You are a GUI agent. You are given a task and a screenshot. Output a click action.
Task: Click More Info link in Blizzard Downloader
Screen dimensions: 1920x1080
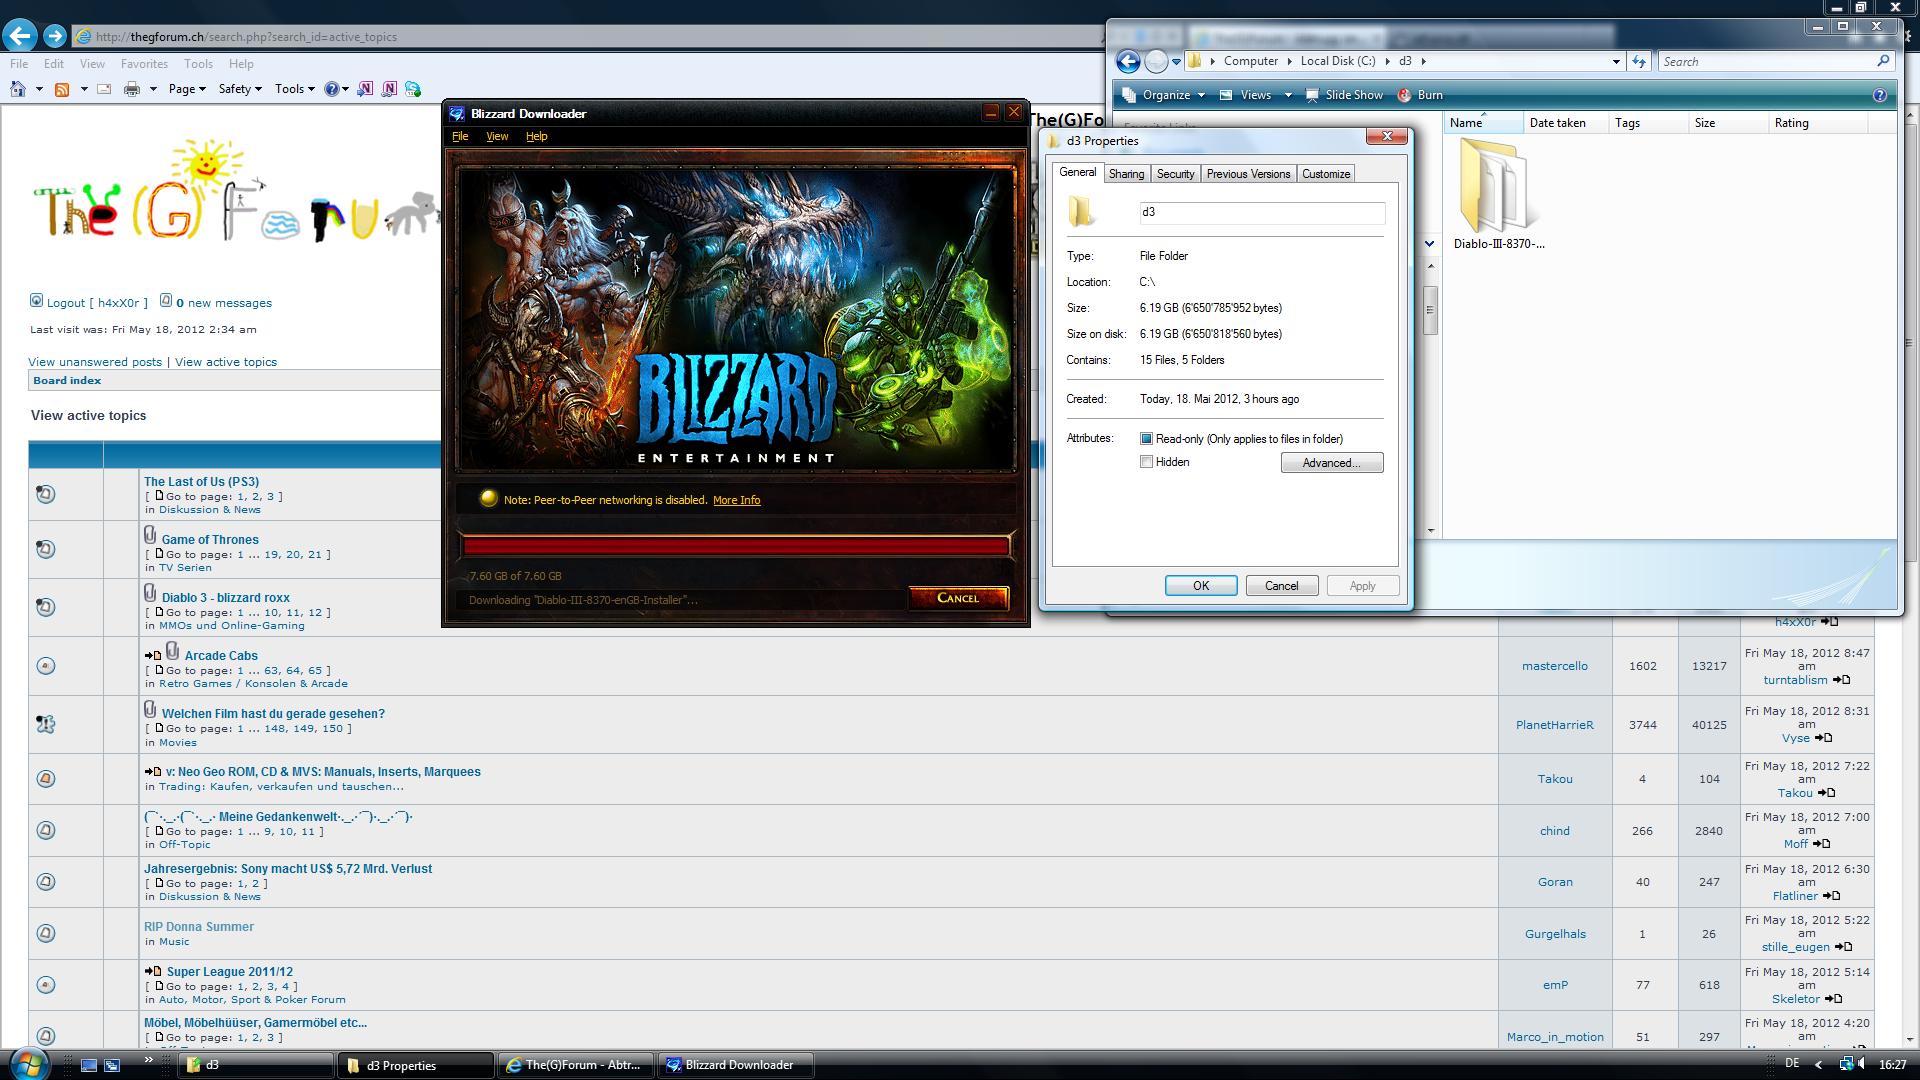pyautogui.click(x=737, y=500)
